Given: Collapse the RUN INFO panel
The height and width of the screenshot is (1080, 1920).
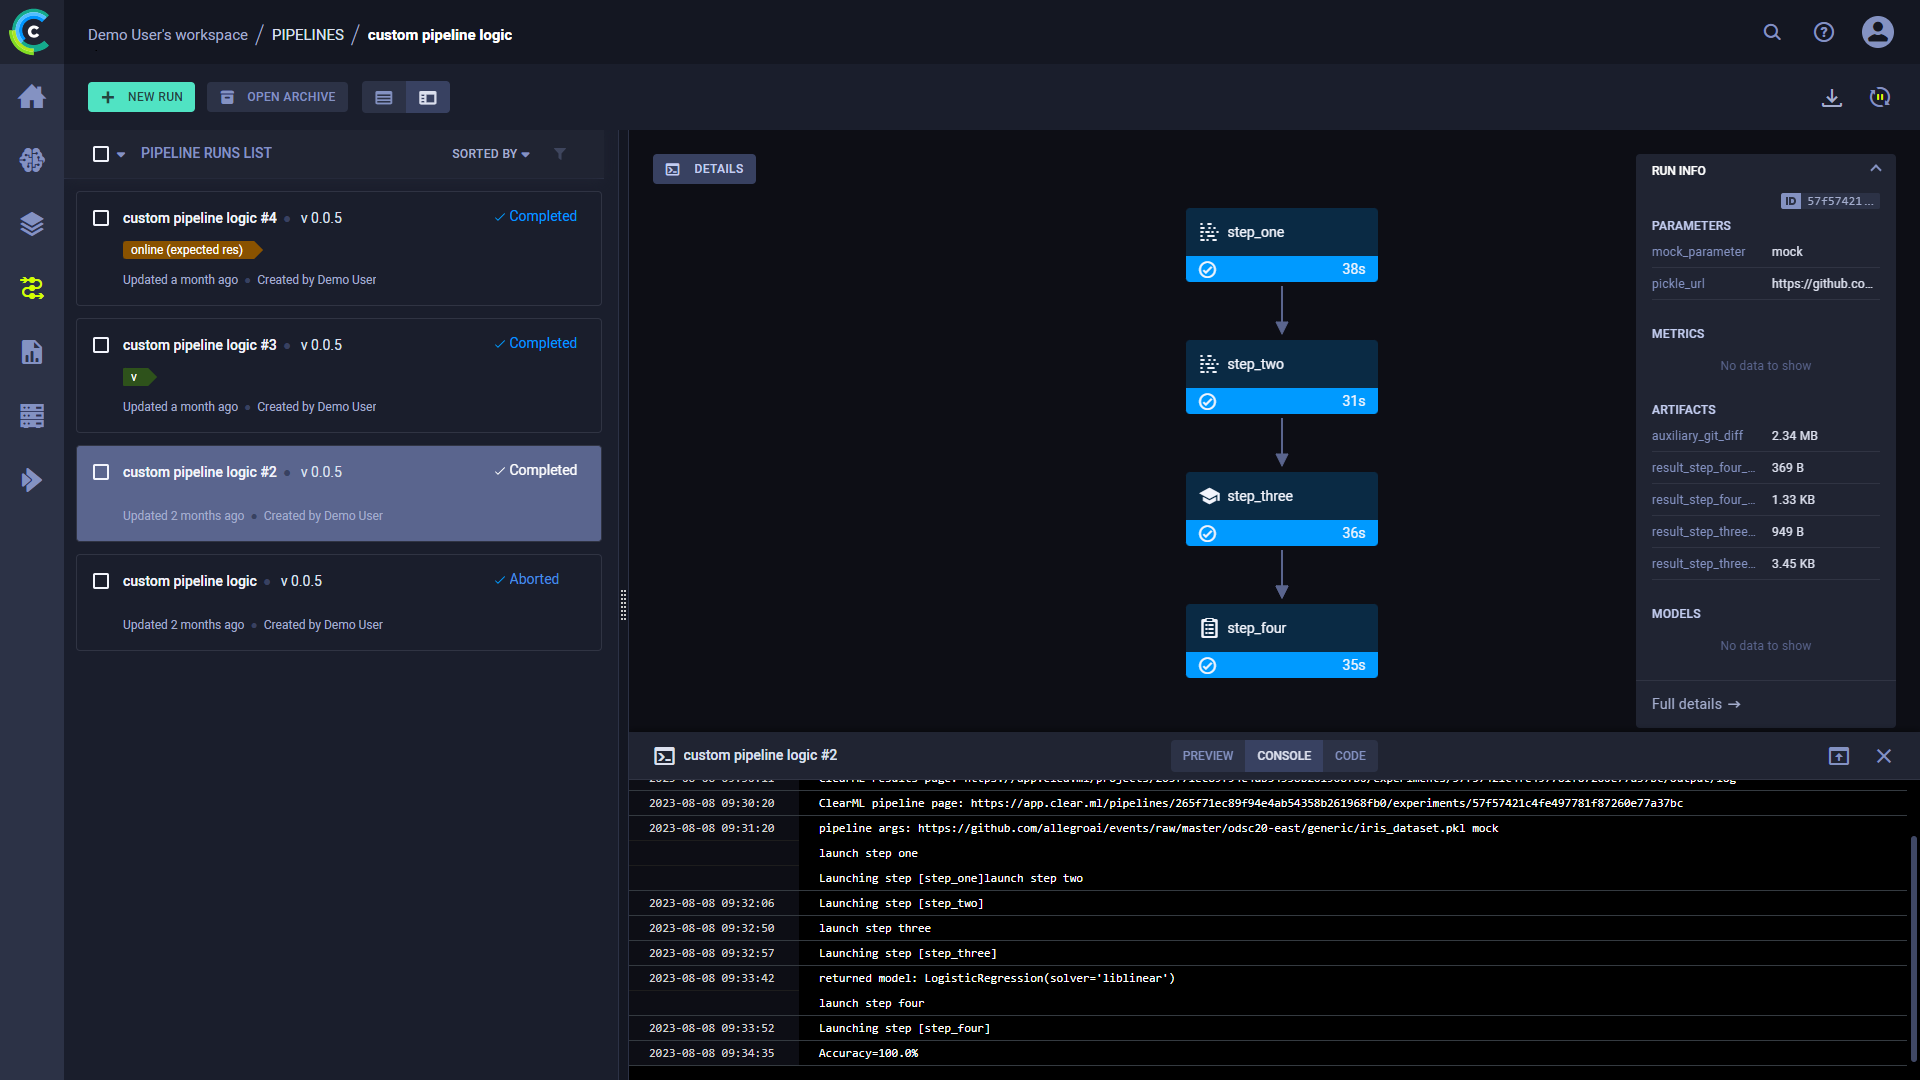Looking at the screenshot, I should pos(1876,168).
